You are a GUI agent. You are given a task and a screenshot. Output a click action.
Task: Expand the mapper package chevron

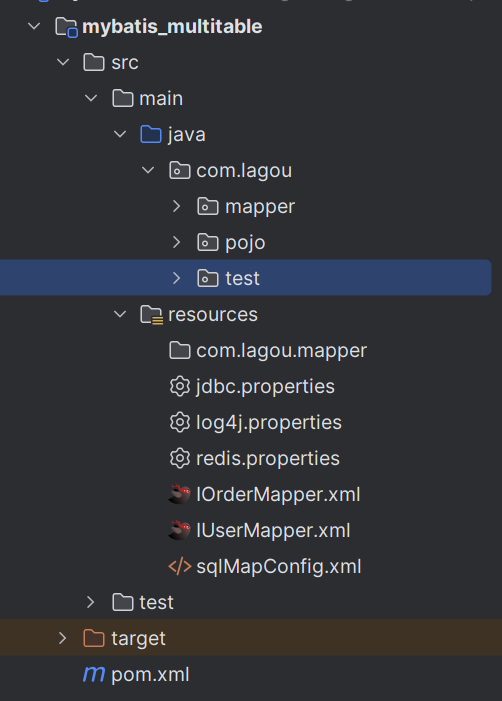(x=177, y=206)
